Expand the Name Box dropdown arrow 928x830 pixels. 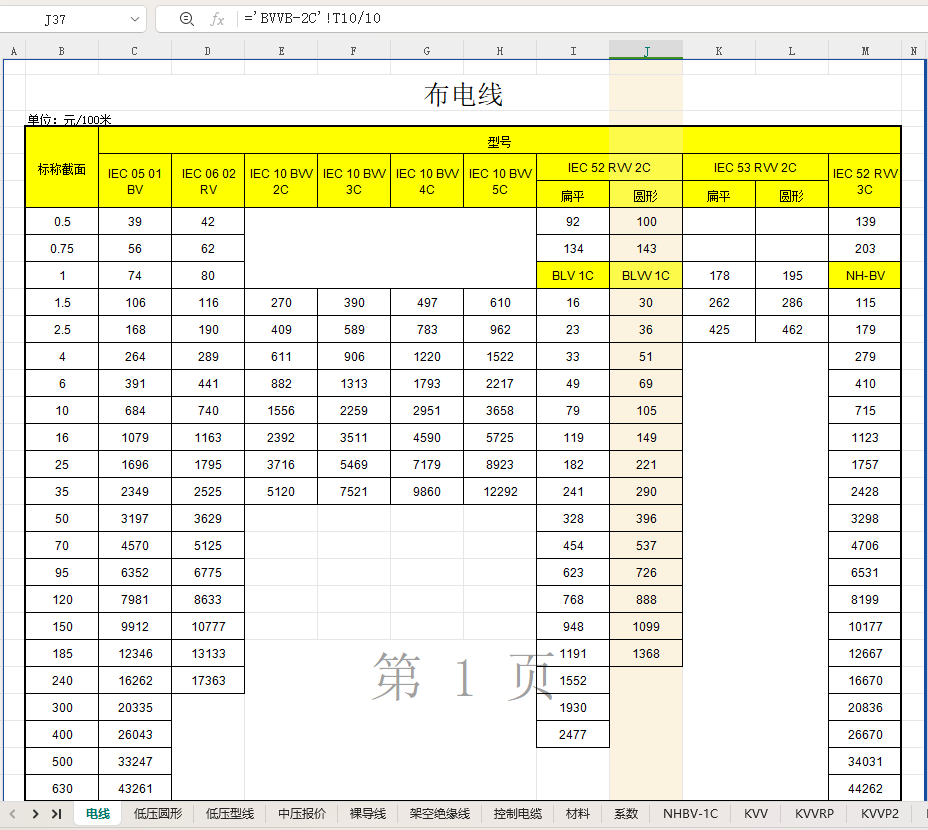click(135, 19)
